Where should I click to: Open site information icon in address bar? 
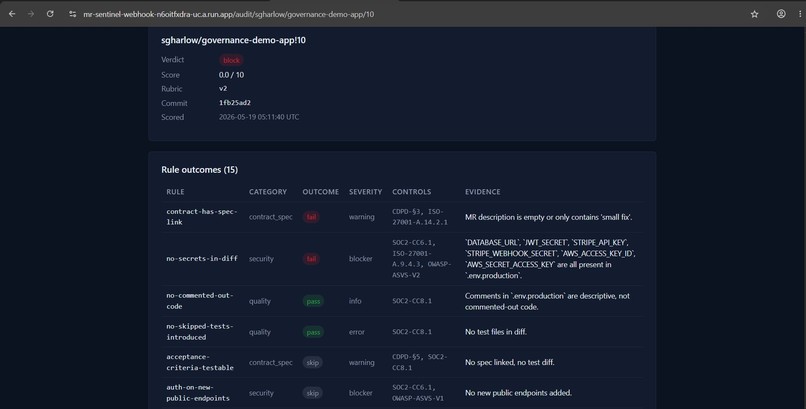coord(72,14)
